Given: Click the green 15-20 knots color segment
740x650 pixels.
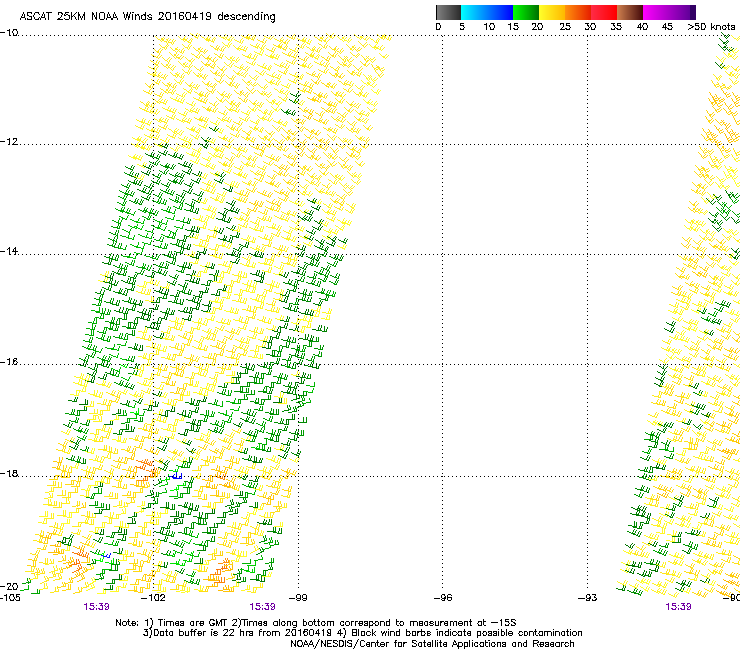Looking at the screenshot, I should [526, 12].
